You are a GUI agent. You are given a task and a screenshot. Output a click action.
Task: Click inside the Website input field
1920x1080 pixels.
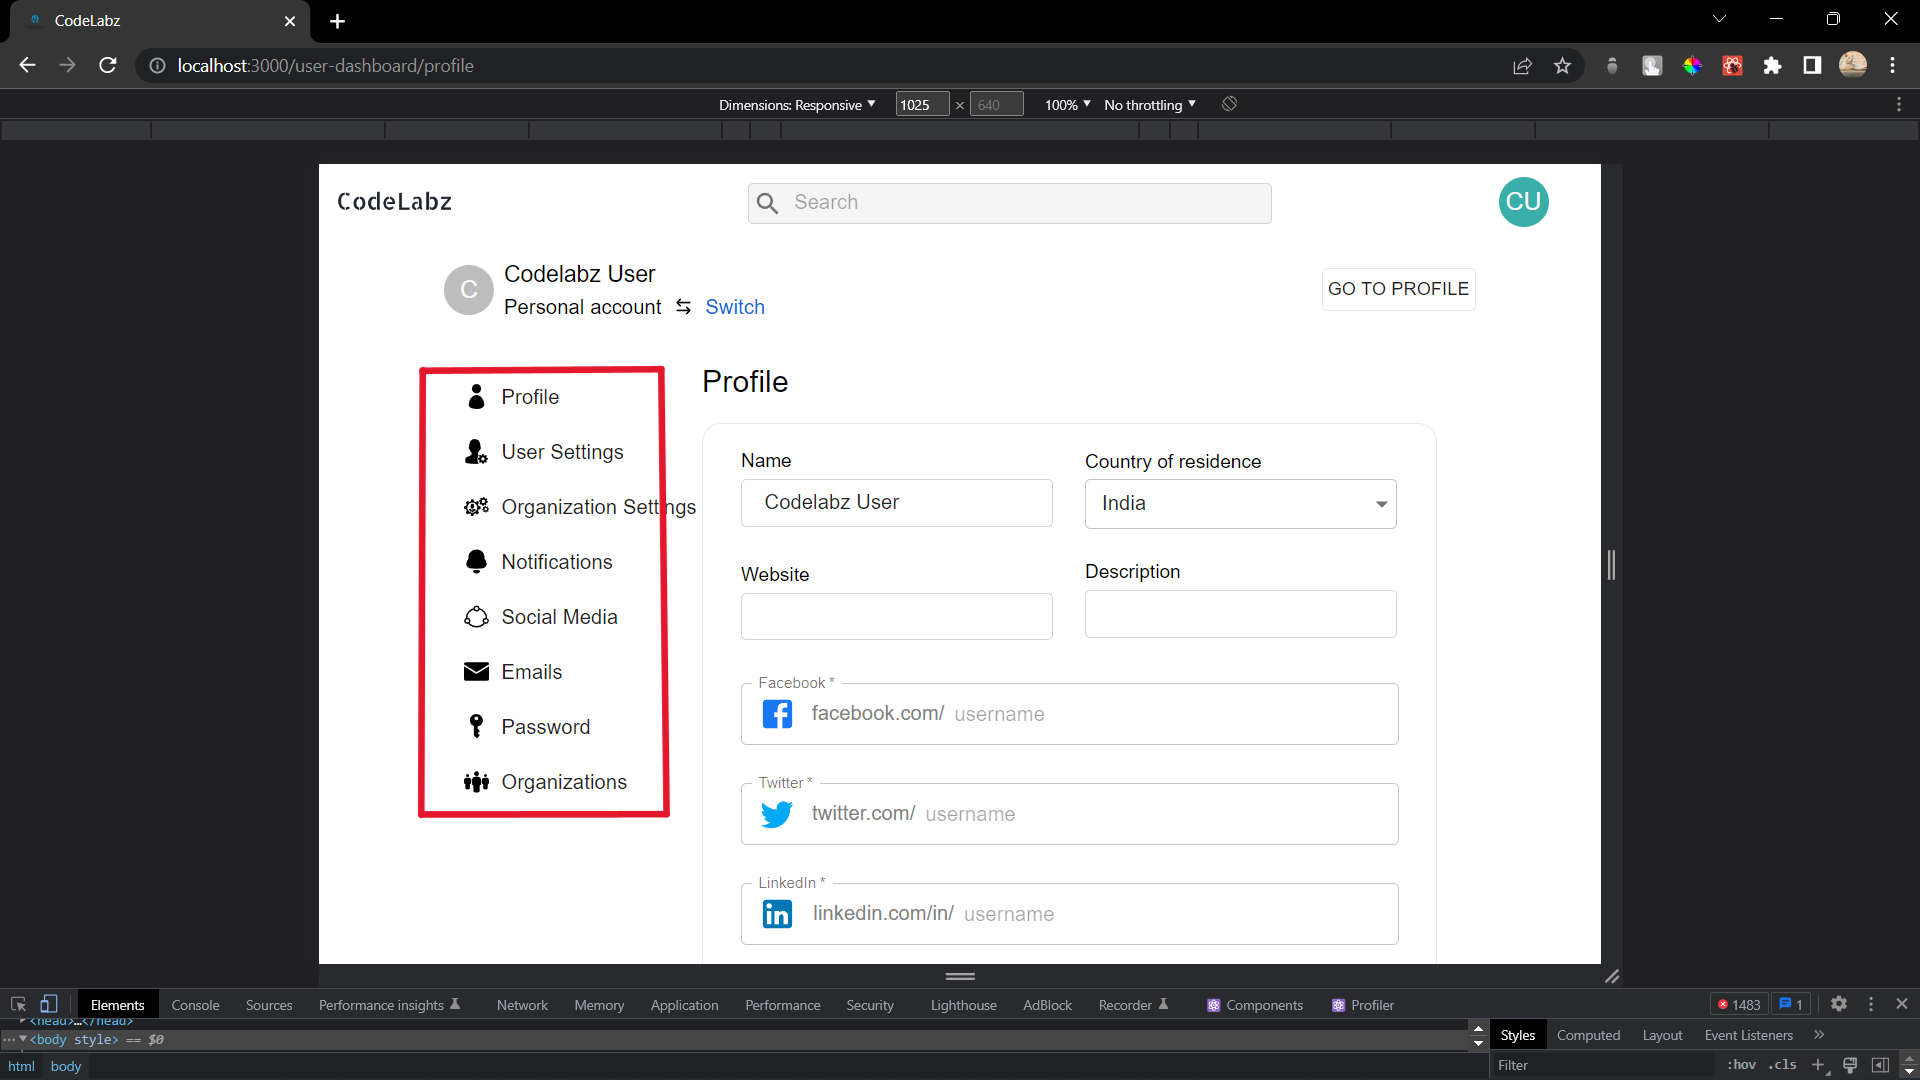tap(896, 616)
